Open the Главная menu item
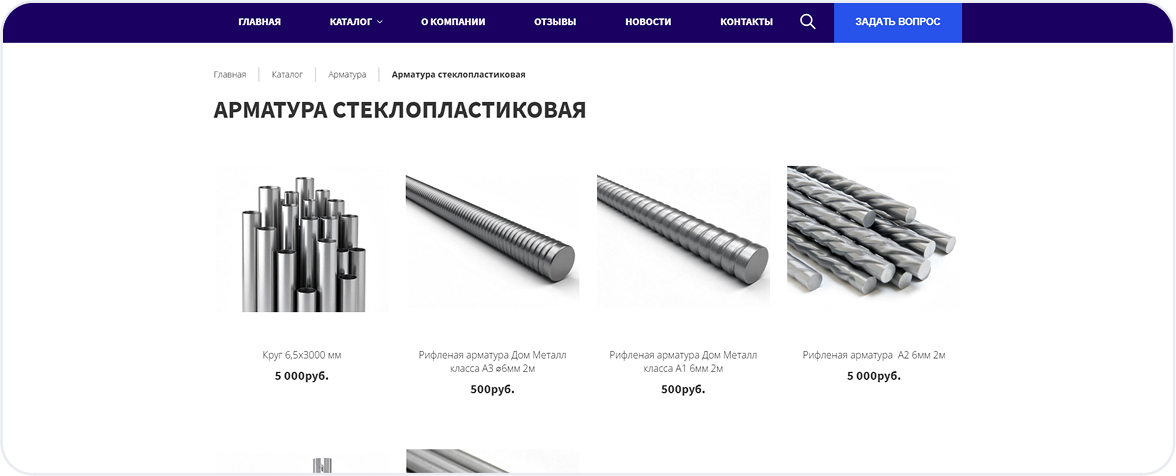Image resolution: width=1176 pixels, height=476 pixels. tap(260, 22)
